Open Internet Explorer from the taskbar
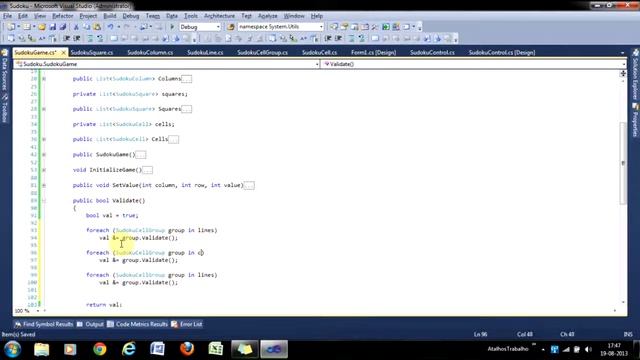640x360 pixels. [x=129, y=349]
